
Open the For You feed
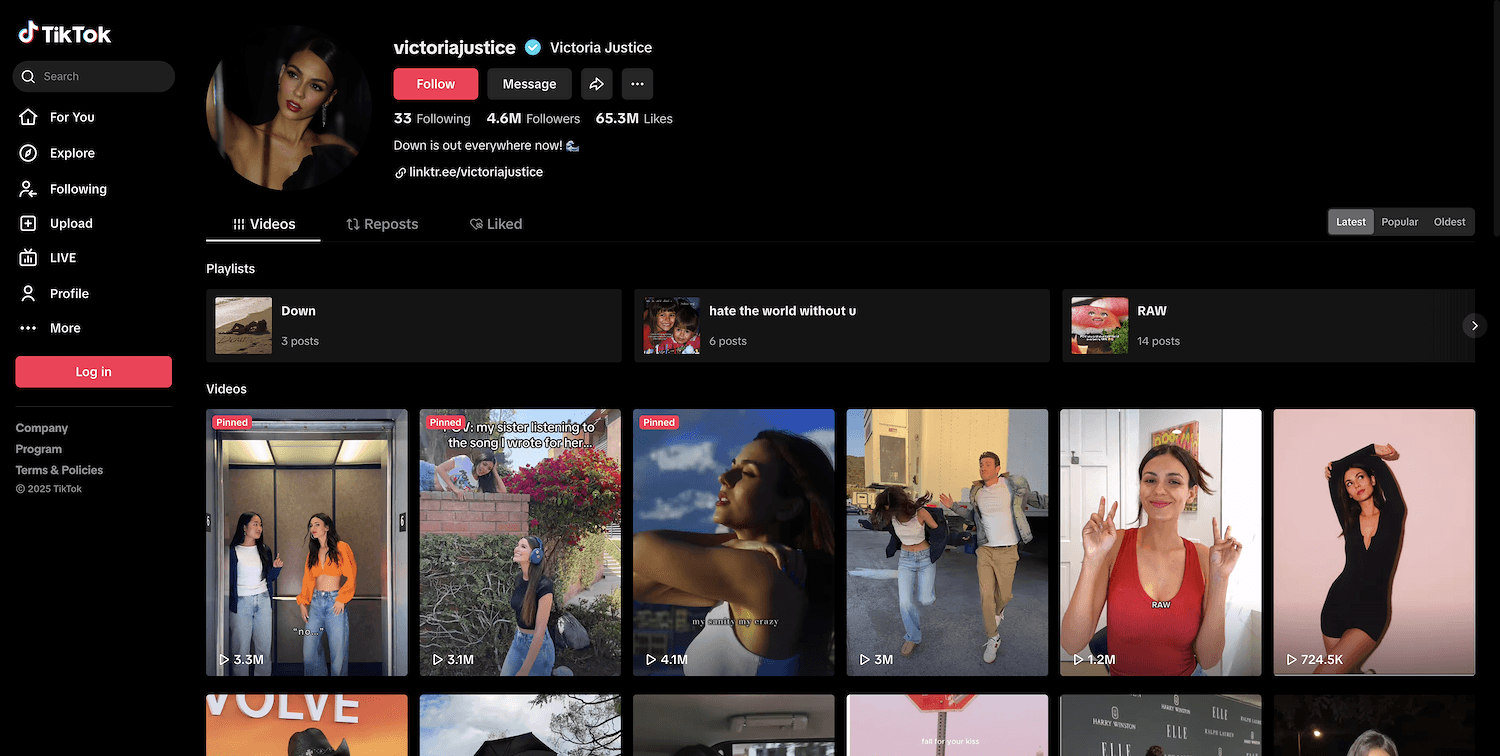tap(71, 117)
